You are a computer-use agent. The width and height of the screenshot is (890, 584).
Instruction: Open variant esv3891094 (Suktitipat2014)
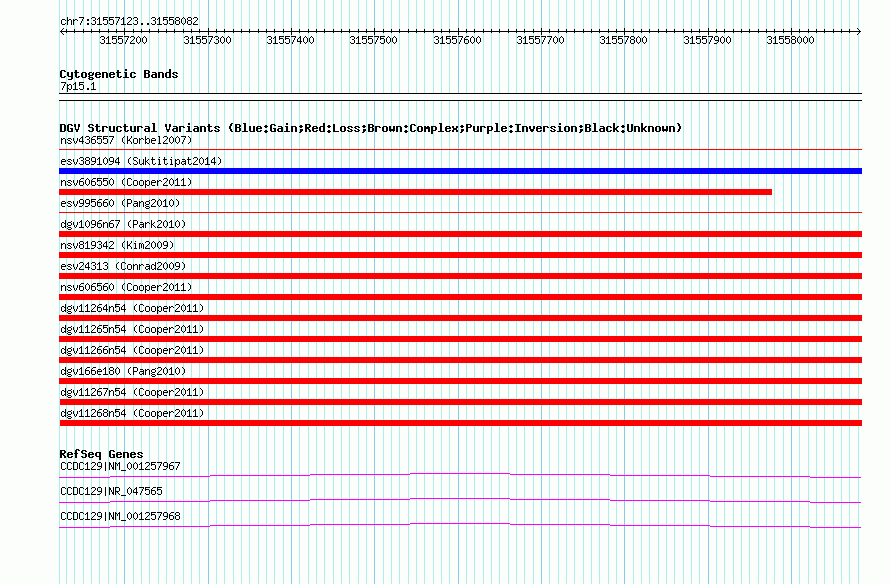(x=141, y=161)
